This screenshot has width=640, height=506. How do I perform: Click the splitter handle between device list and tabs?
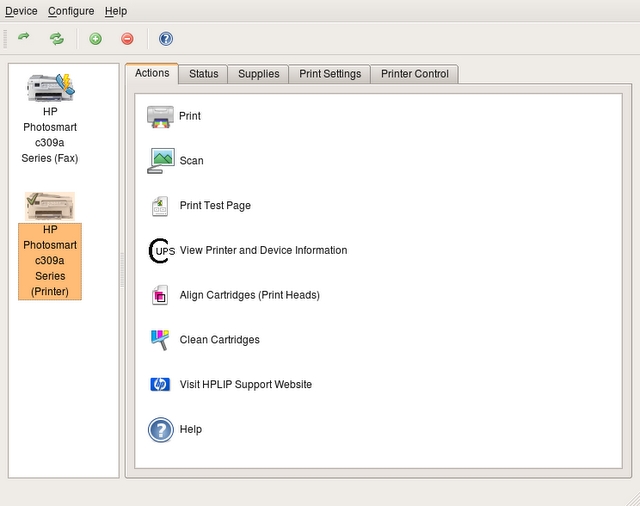tap(122, 270)
